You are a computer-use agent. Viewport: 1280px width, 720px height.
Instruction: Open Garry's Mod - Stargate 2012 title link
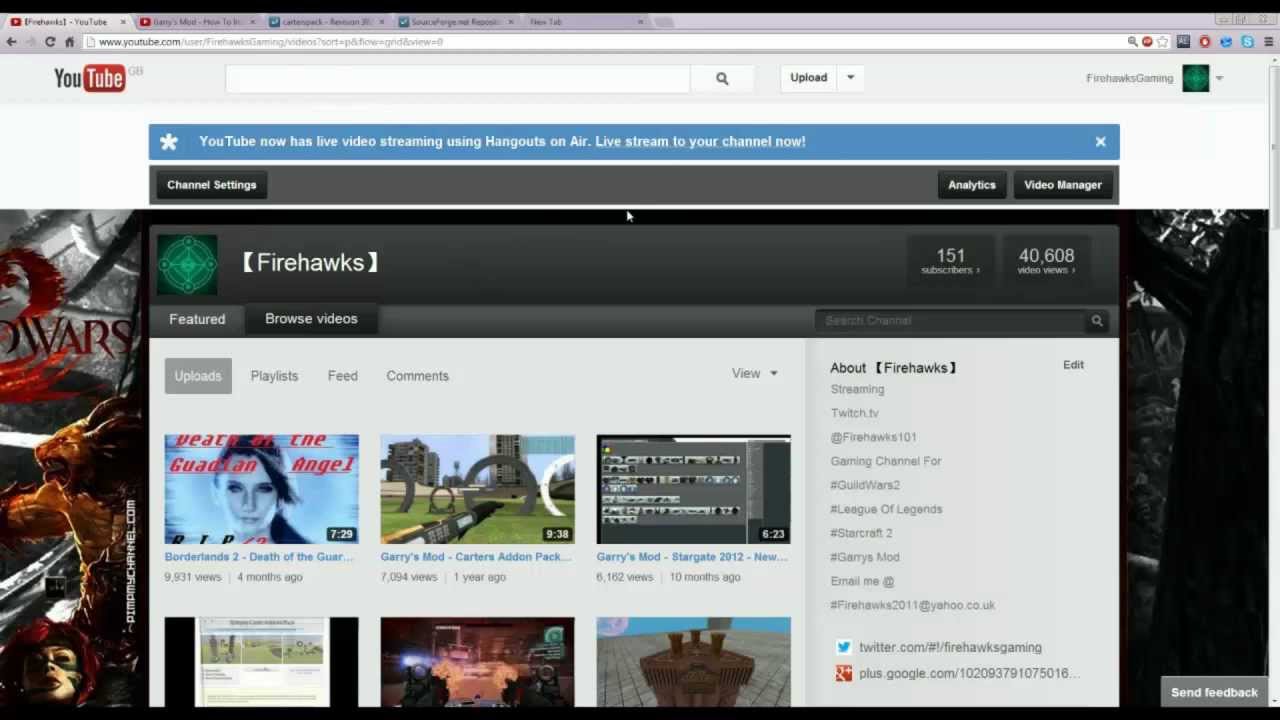(x=692, y=557)
